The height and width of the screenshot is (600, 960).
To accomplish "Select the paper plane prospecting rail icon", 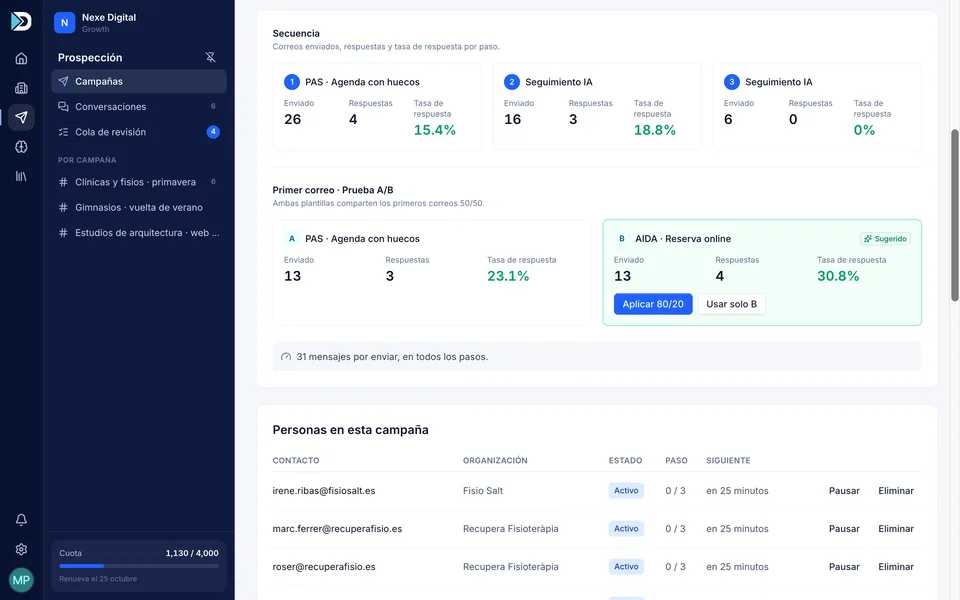I will (x=21, y=118).
